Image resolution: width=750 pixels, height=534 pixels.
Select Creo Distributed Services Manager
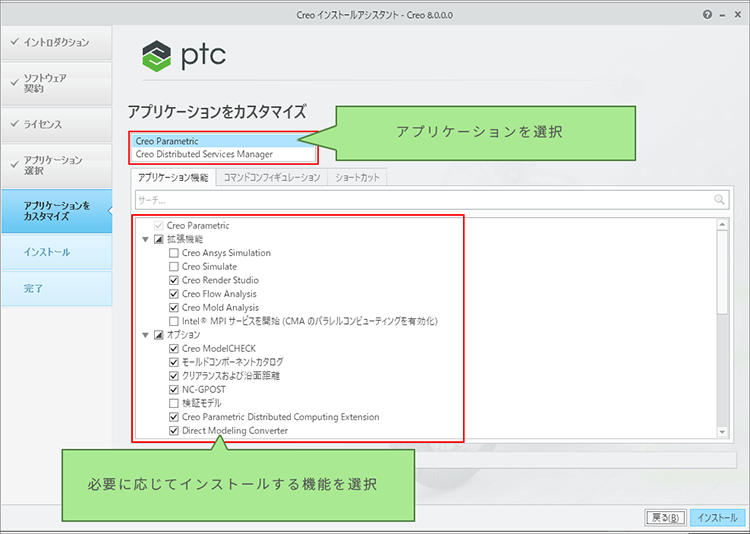click(223, 154)
